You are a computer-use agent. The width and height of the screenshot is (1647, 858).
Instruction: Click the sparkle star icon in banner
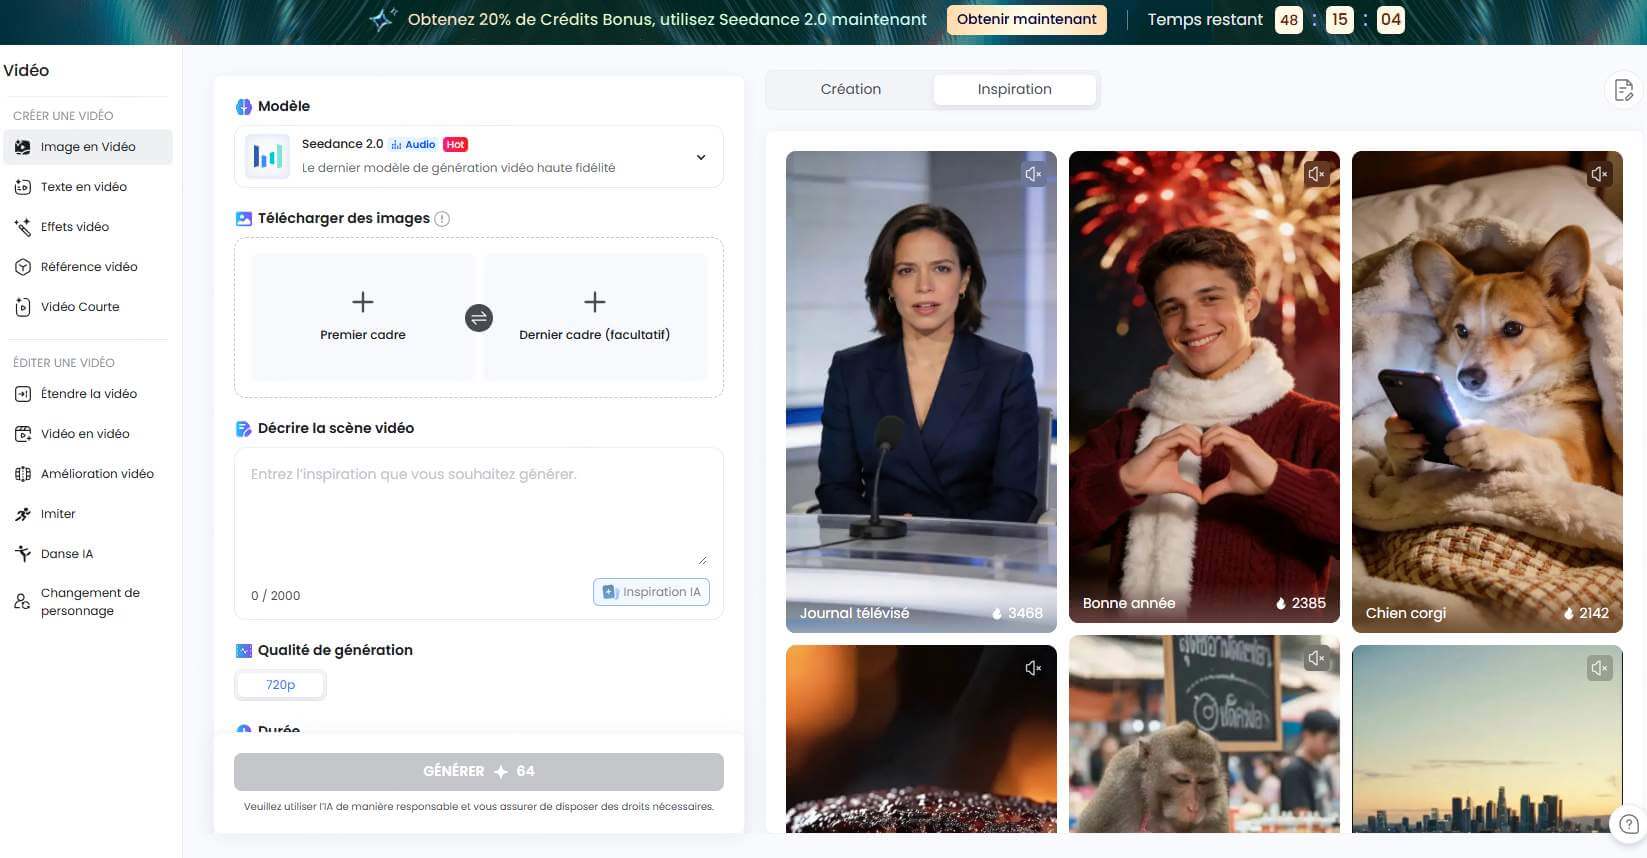[x=382, y=20]
